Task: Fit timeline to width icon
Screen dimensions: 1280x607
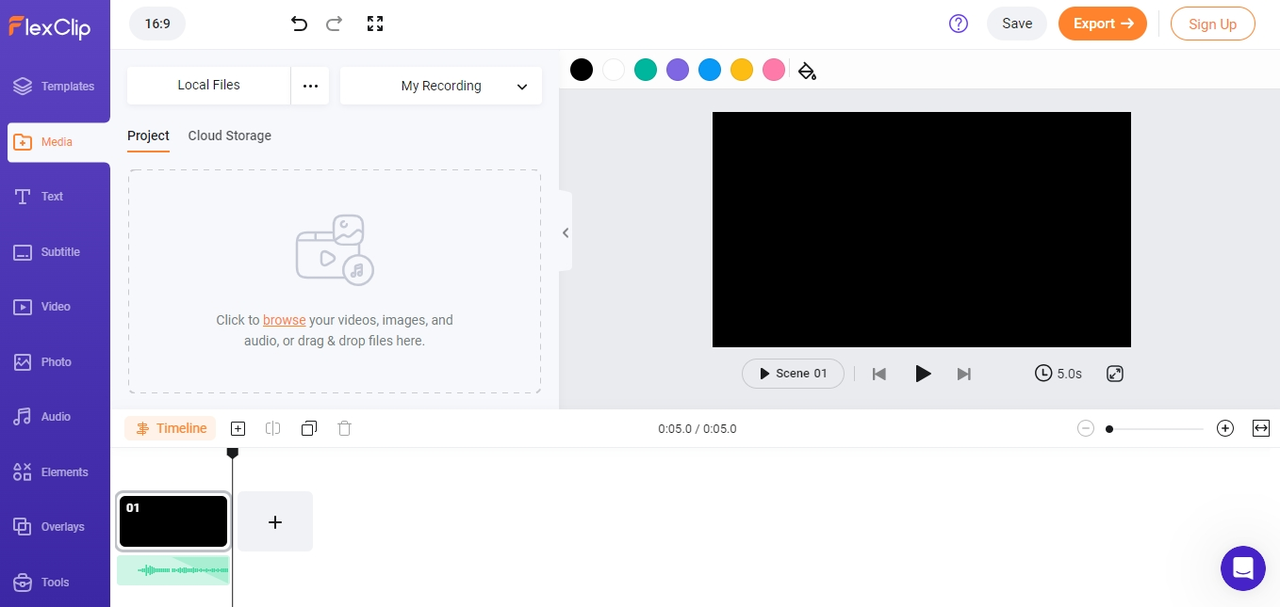Action: 1261,428
